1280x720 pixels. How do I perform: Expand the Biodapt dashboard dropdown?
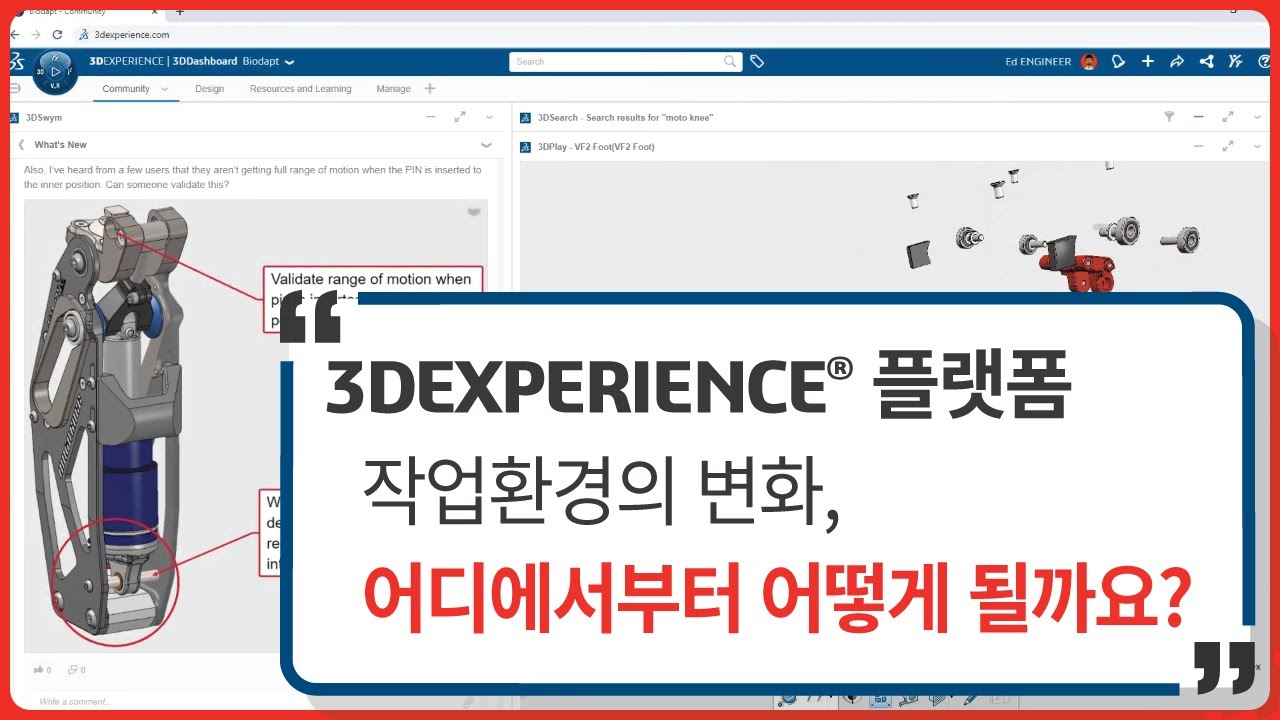click(x=290, y=62)
